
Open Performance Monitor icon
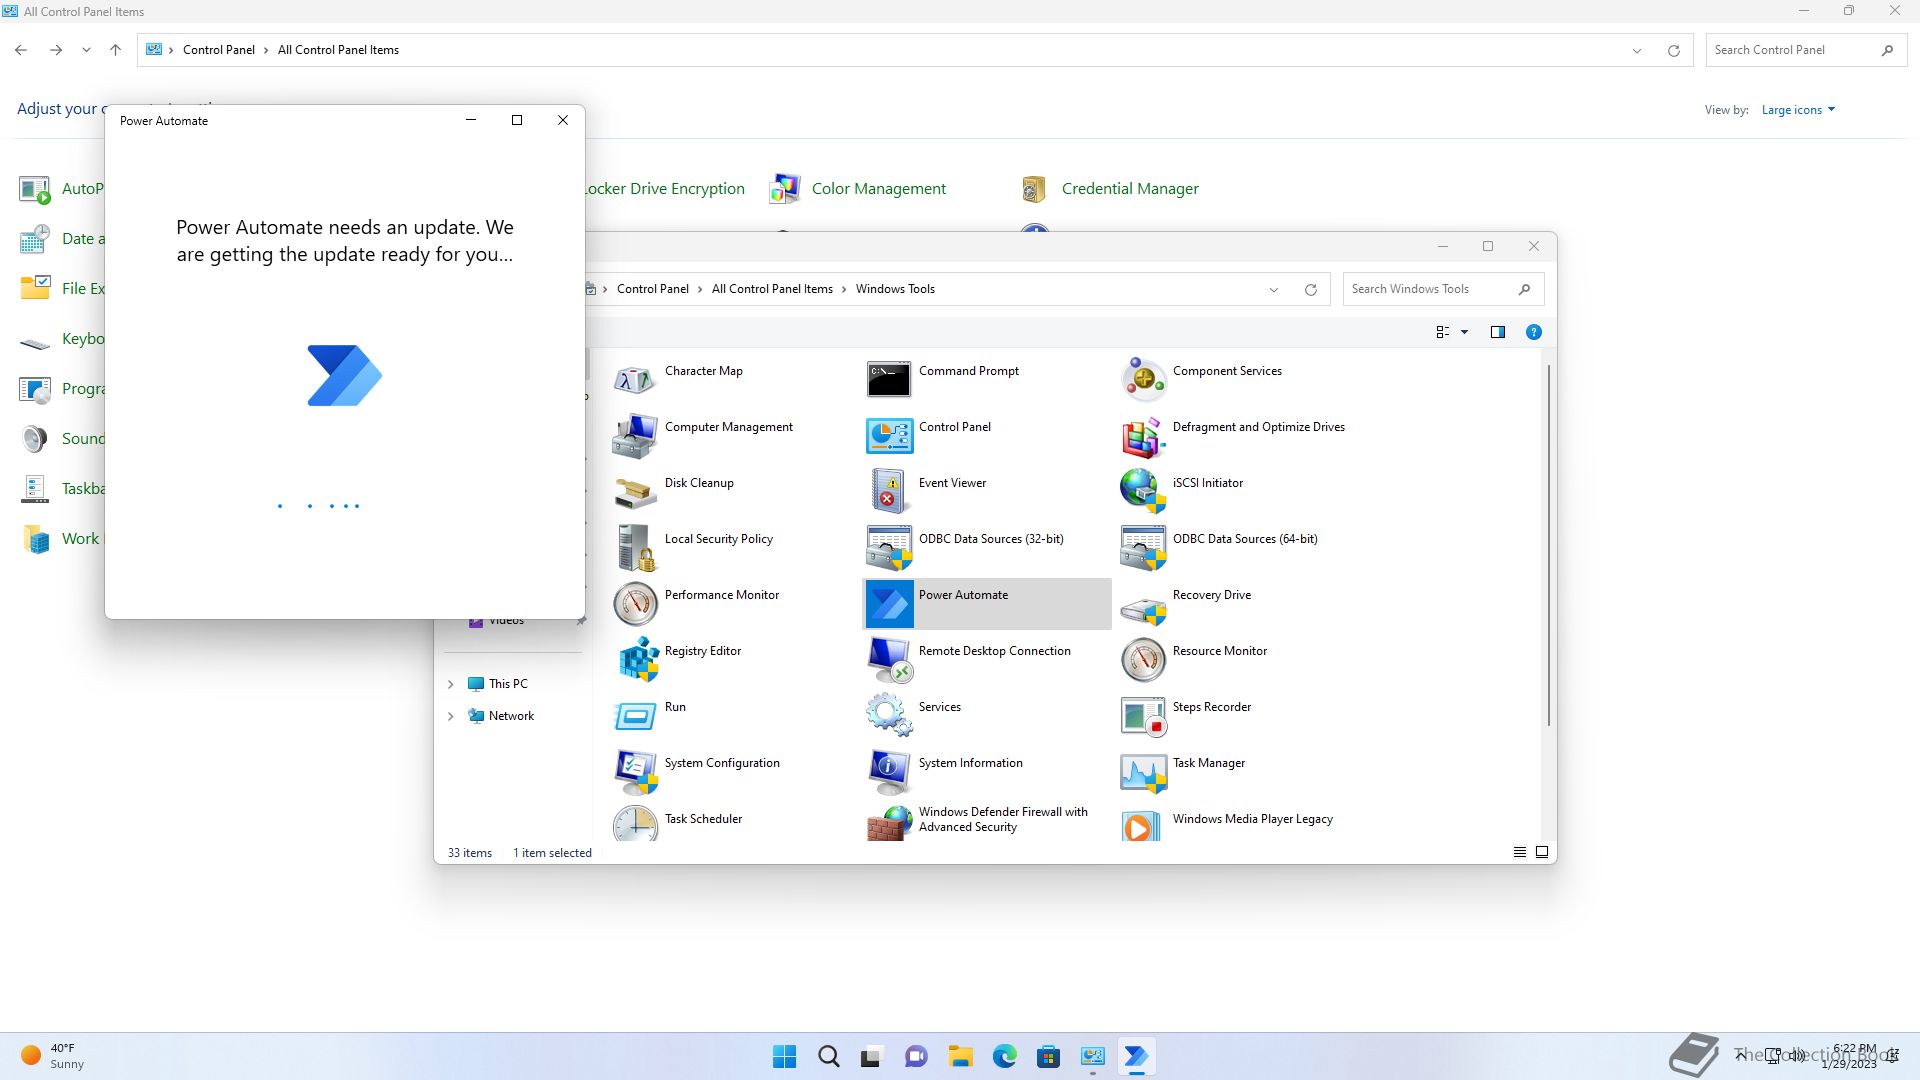pos(635,604)
